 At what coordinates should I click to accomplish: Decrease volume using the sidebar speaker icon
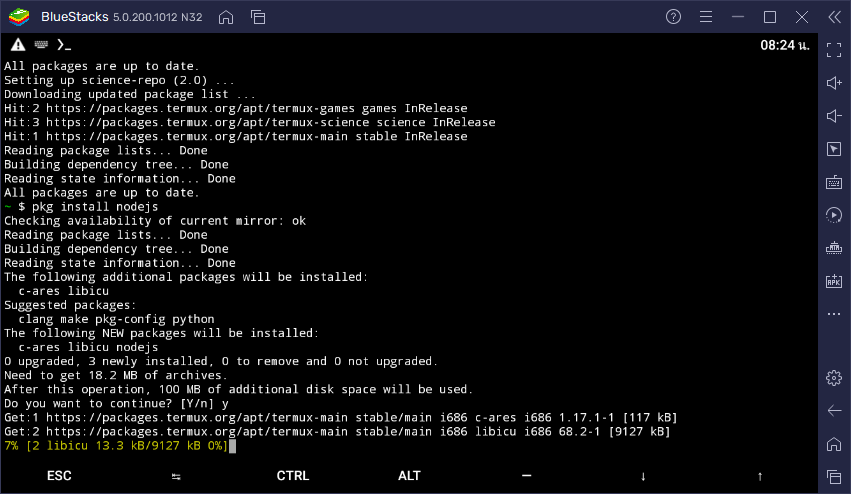(x=834, y=116)
